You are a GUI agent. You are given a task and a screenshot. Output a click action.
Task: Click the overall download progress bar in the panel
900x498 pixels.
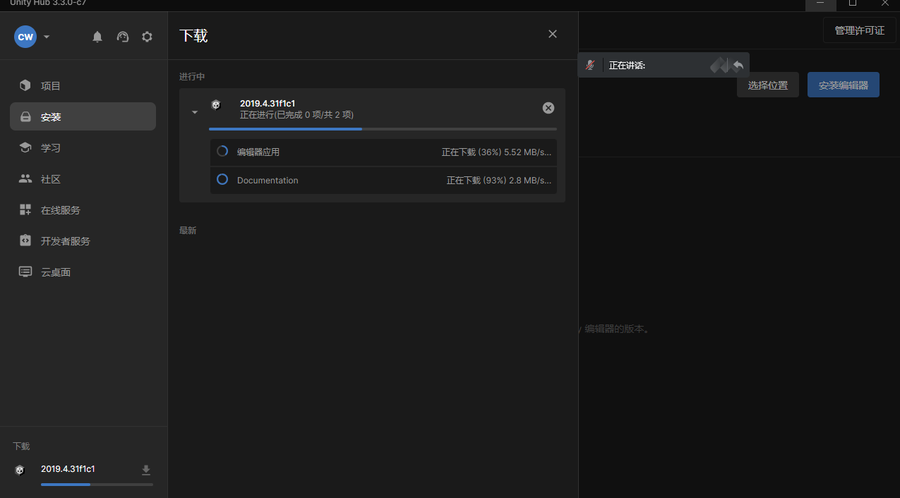(383, 129)
